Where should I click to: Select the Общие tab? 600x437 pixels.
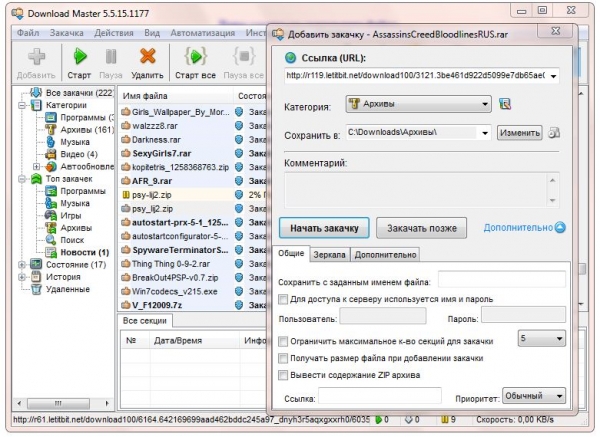coord(291,253)
